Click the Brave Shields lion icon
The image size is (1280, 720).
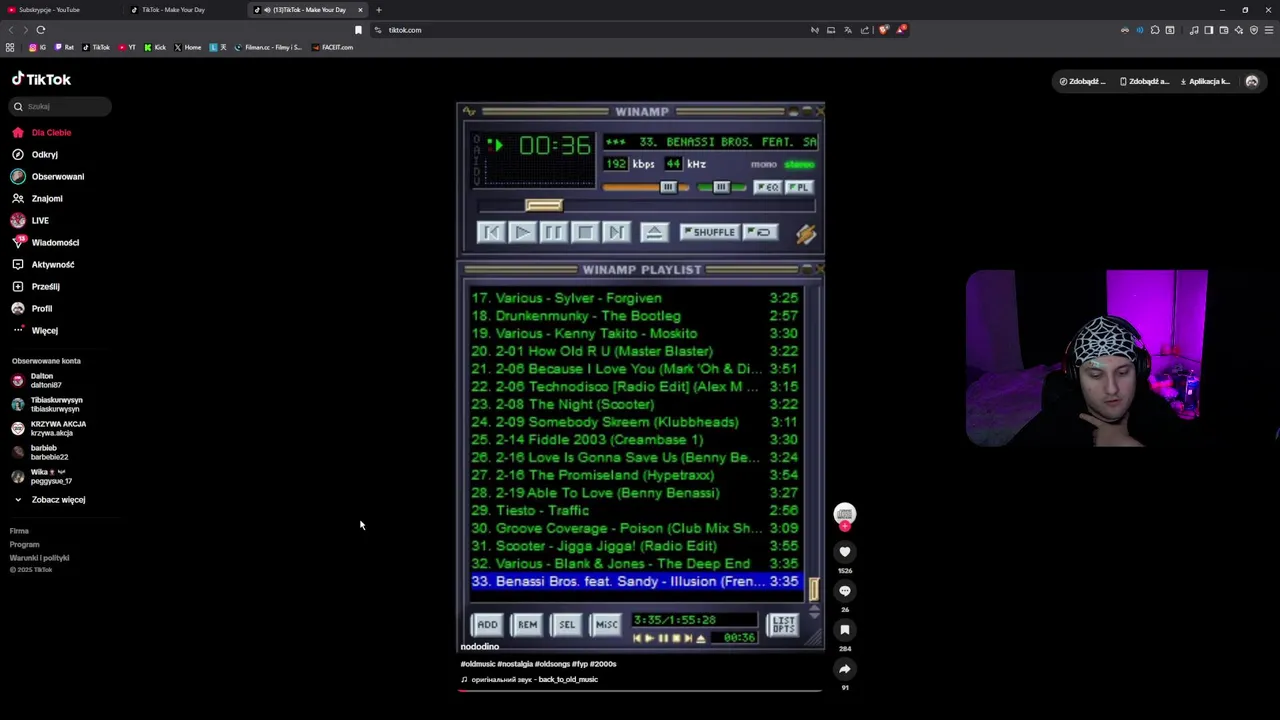[x=883, y=30]
